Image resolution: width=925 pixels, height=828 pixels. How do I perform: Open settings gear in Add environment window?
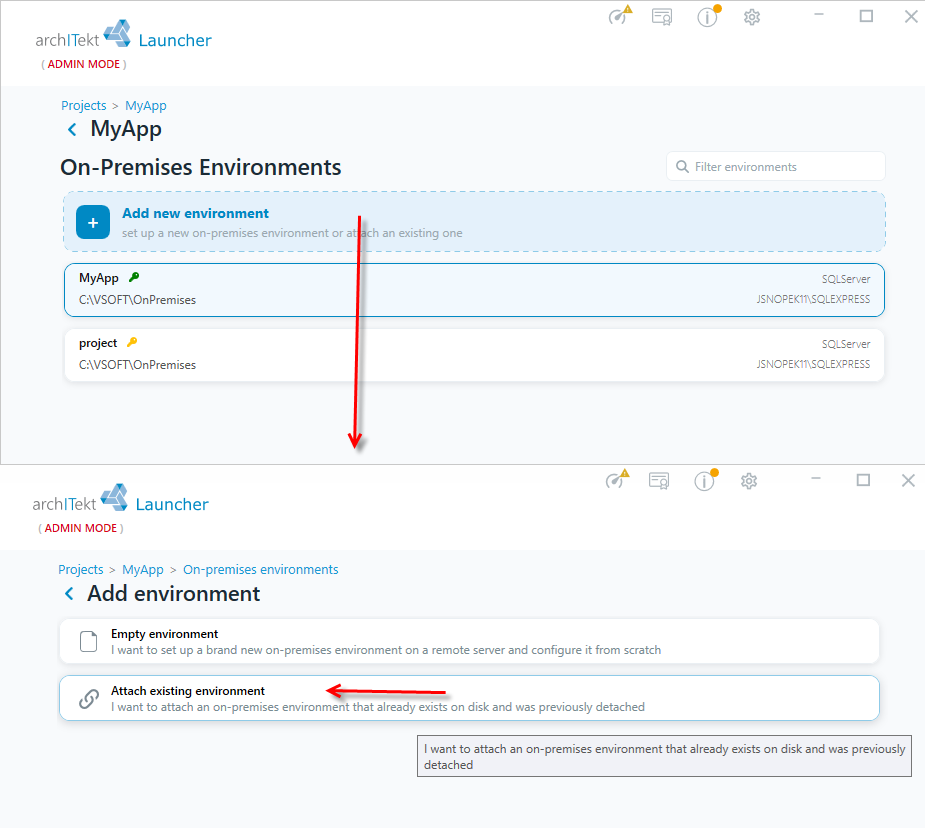(749, 481)
